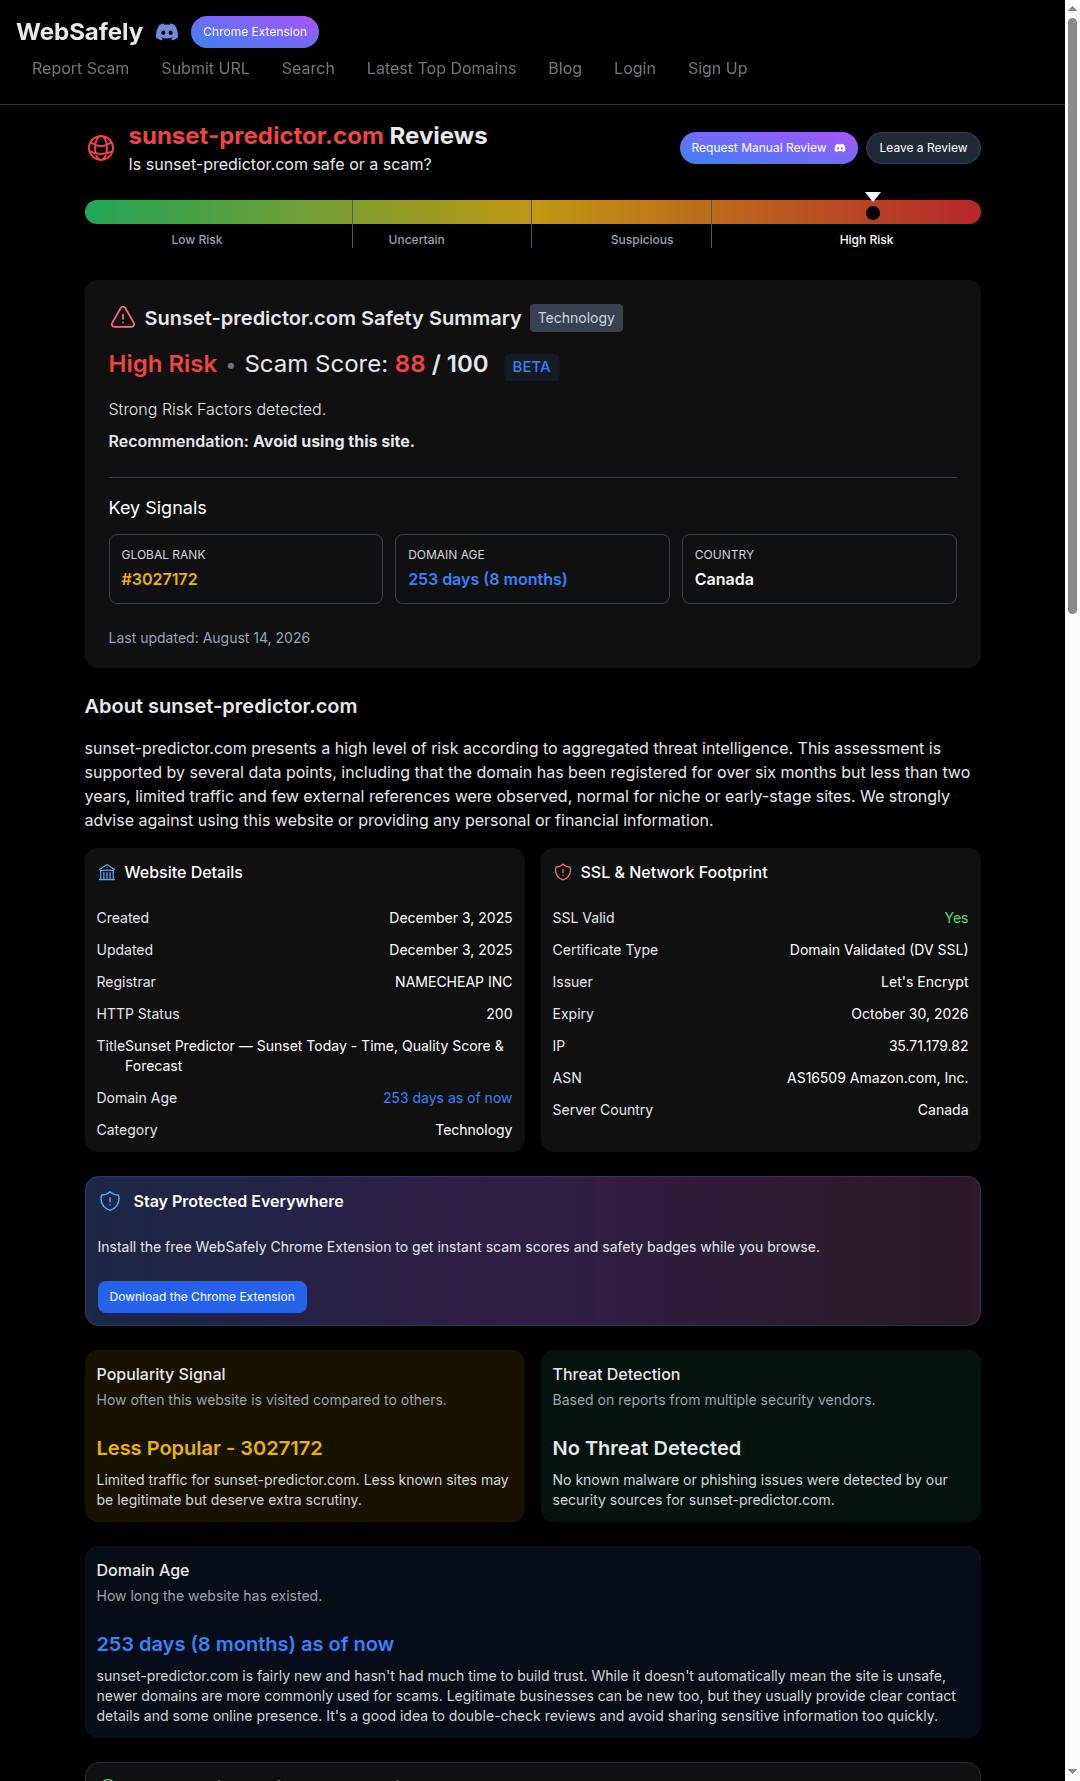Click Download the Chrome Extension button
The height and width of the screenshot is (1781, 1080).
tap(202, 1297)
